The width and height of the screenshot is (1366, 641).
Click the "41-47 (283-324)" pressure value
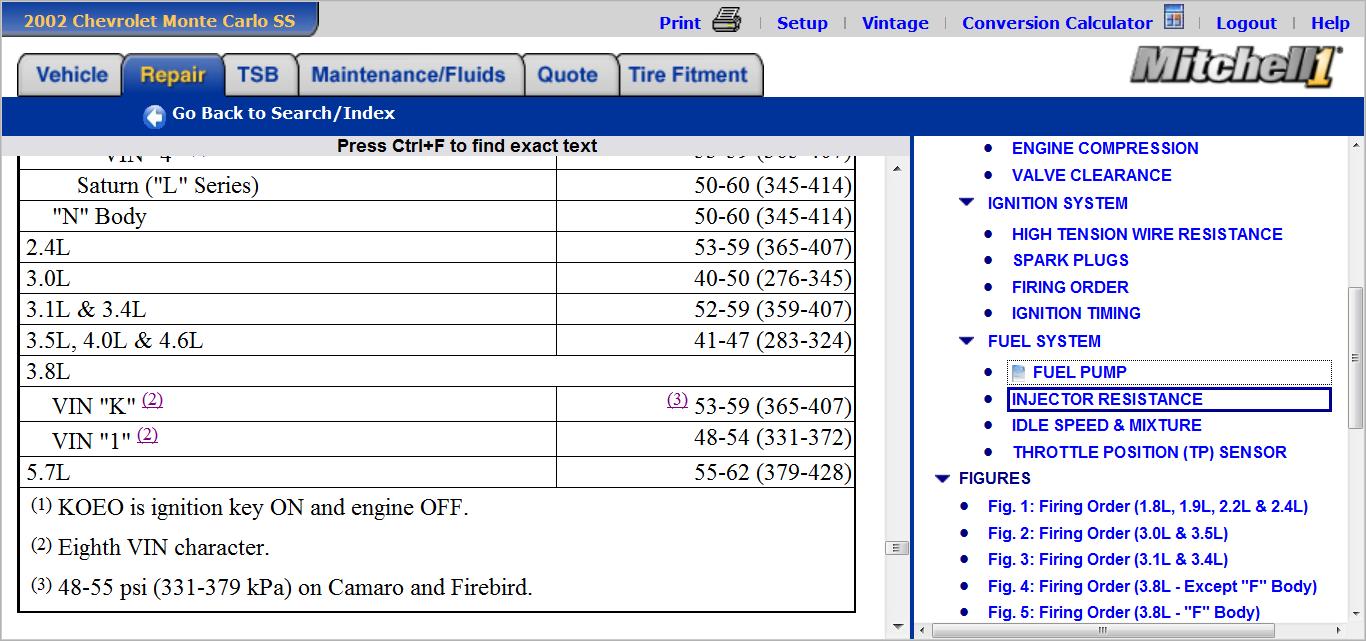(773, 340)
